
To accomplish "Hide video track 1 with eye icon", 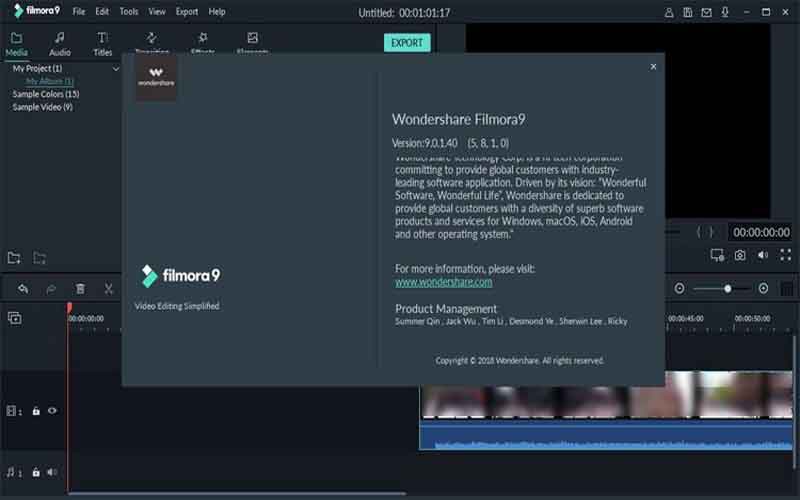I will point(52,410).
